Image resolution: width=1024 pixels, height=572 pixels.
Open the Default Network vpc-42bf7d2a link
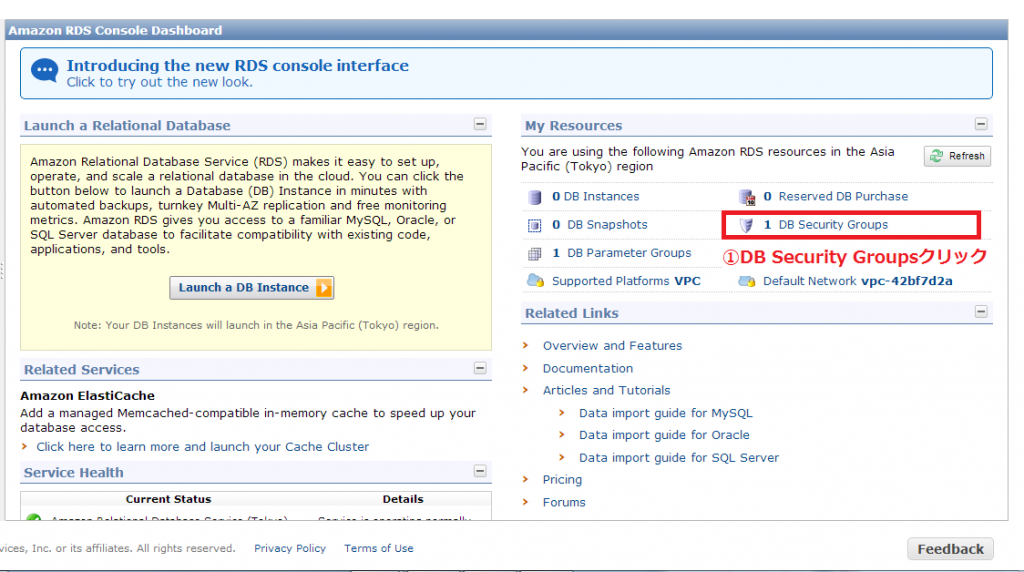click(x=857, y=281)
